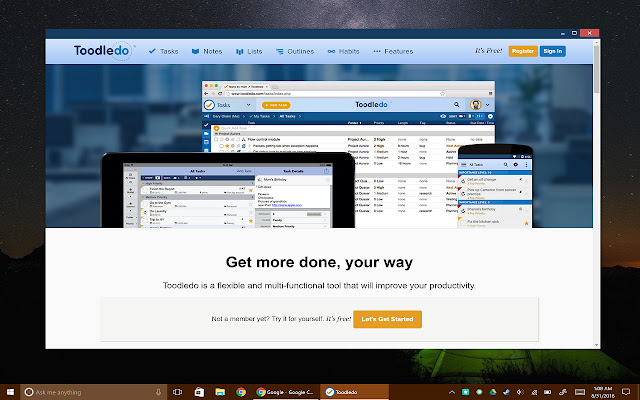This screenshot has height=400, width=640.
Task: Click the orange Register button
Action: 523,51
